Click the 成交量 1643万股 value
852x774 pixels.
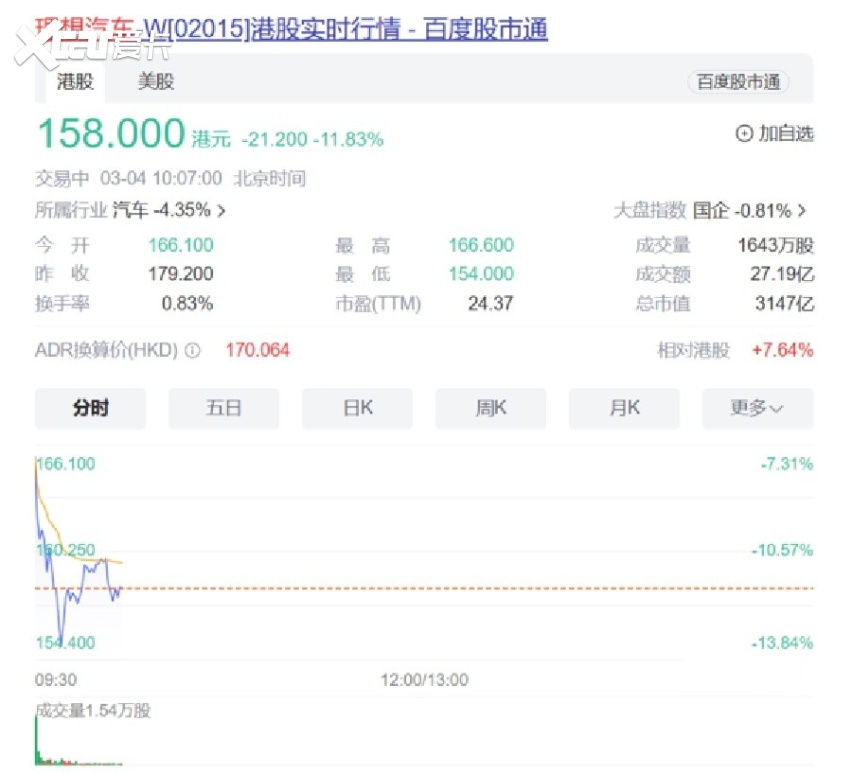[x=776, y=246]
